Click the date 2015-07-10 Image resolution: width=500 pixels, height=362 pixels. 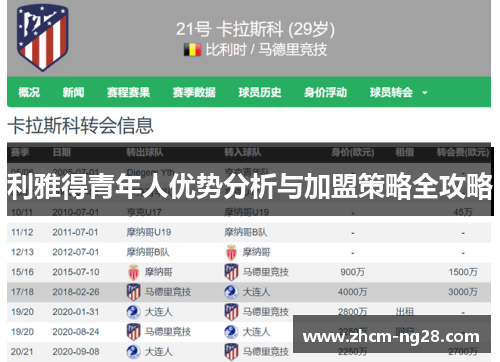point(76,272)
